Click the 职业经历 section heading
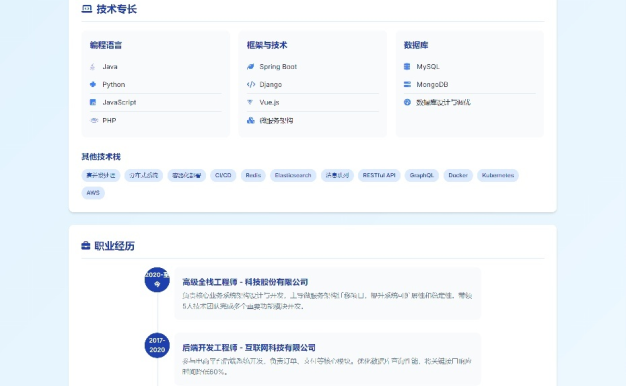The image size is (626, 386). (x=115, y=246)
